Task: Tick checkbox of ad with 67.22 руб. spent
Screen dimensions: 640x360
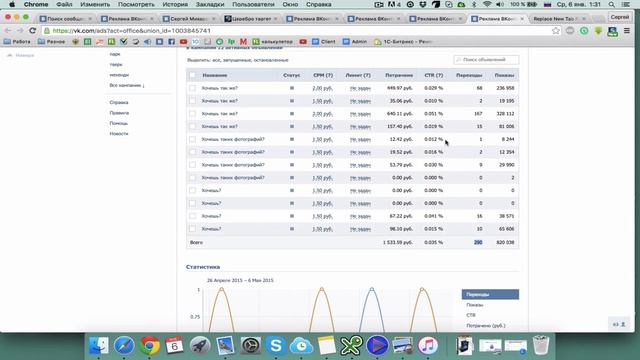Action: point(192,216)
